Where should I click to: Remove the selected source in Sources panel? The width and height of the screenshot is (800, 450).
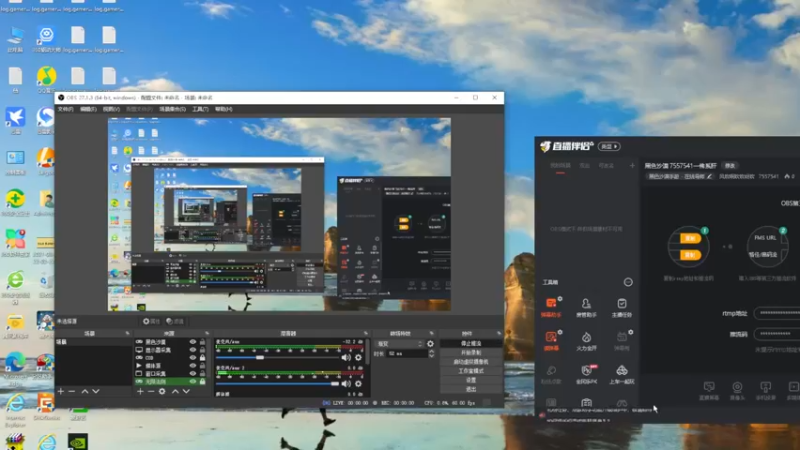click(151, 391)
